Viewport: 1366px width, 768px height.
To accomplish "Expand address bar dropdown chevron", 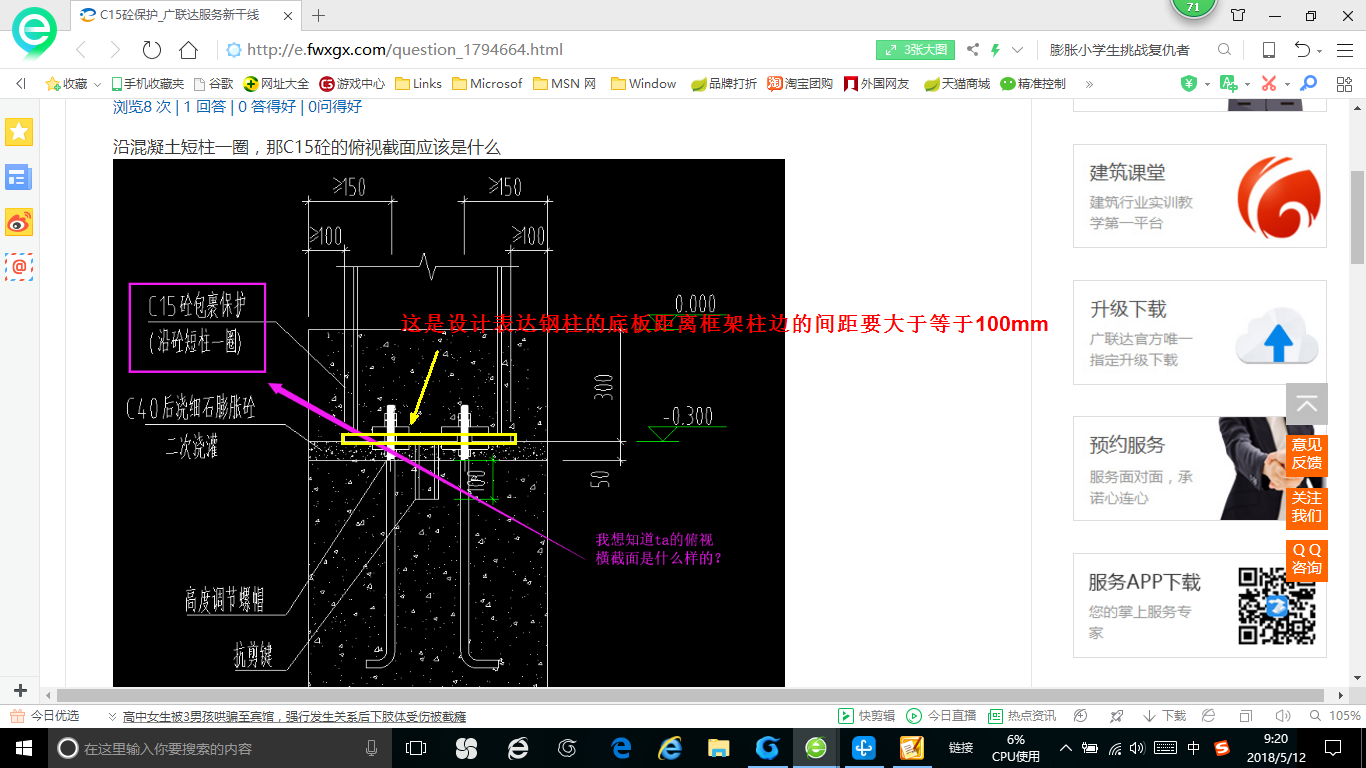I will (1018, 50).
